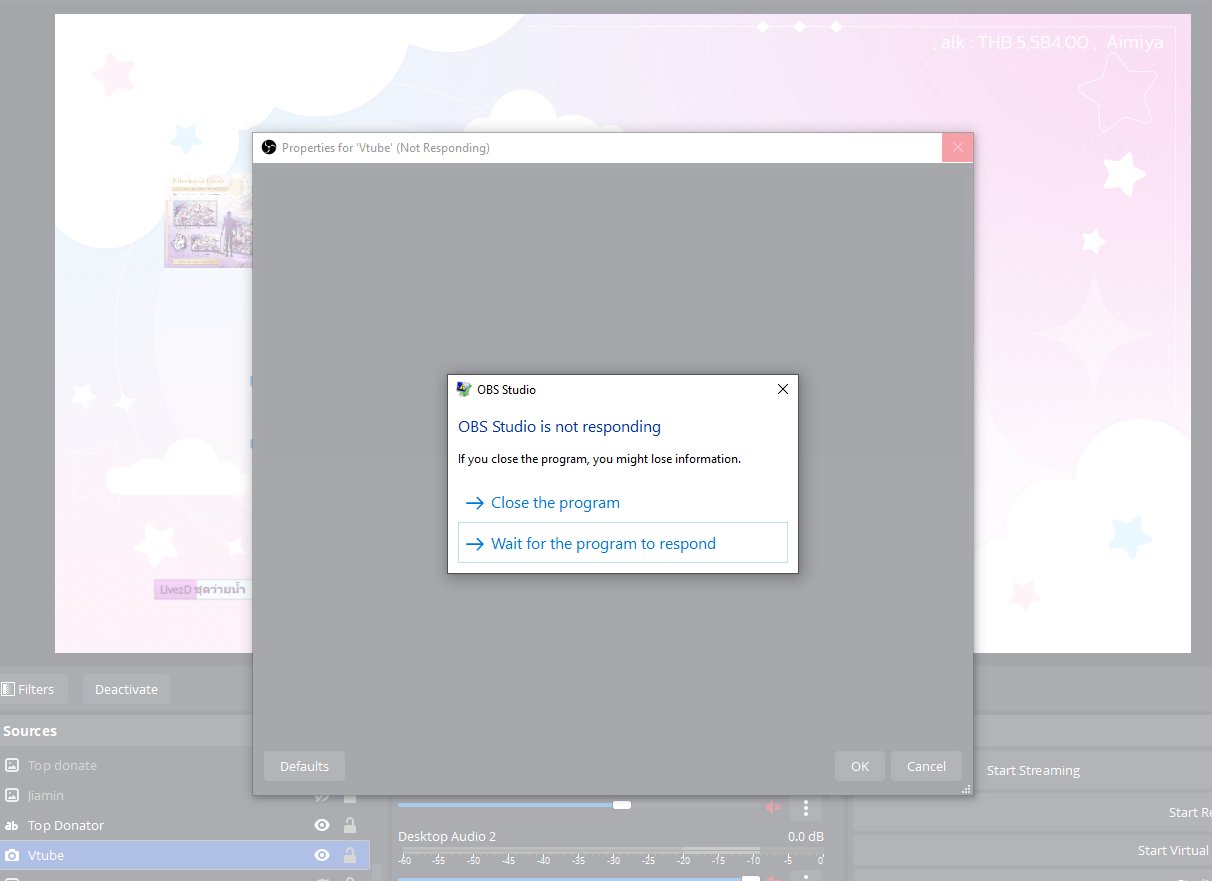1212x881 pixels.
Task: Click the camera icon of Vtube source
Action: (12, 855)
